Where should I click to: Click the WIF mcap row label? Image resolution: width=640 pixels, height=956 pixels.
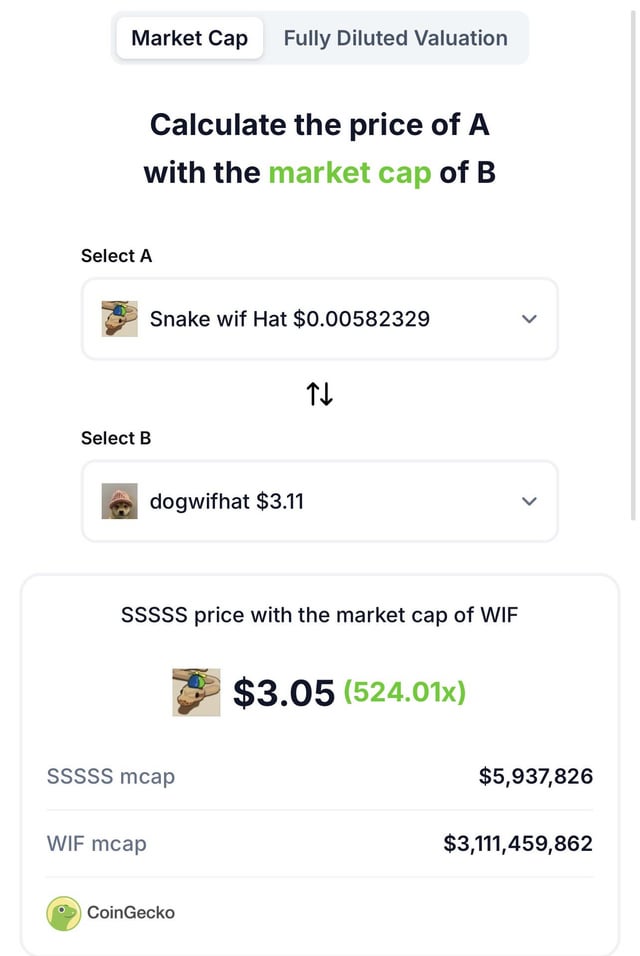tap(97, 843)
